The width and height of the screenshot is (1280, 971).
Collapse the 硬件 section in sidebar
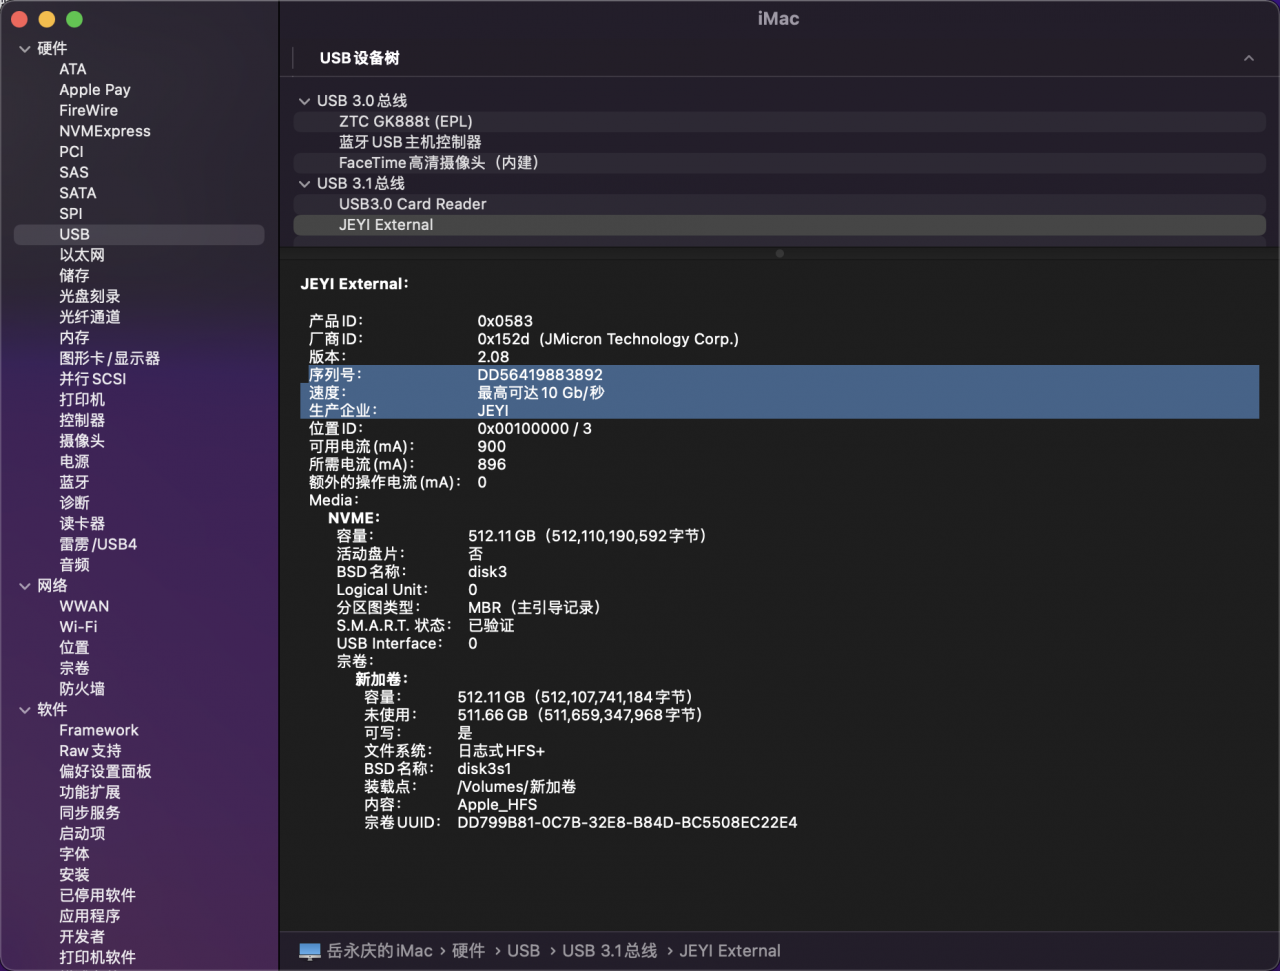click(x=25, y=49)
